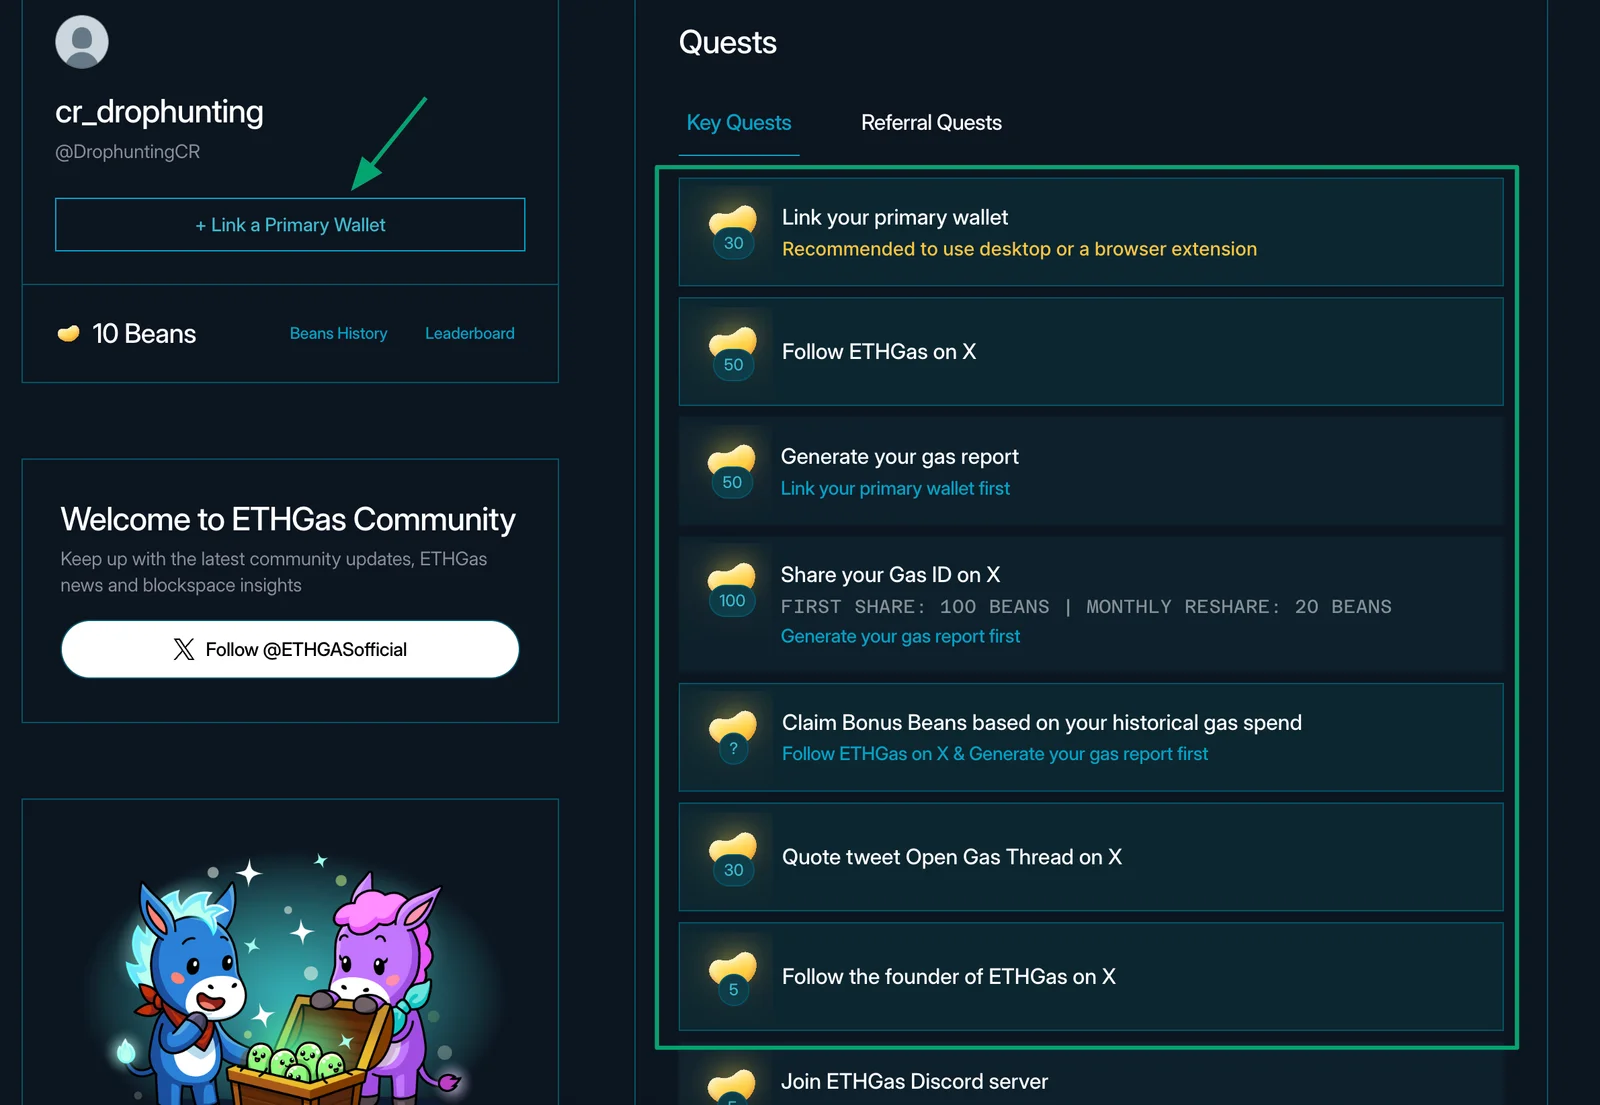Click the question-mark bean icon for Claim Bonus Beans
Viewport: 1600px width, 1105px height.
point(733,738)
